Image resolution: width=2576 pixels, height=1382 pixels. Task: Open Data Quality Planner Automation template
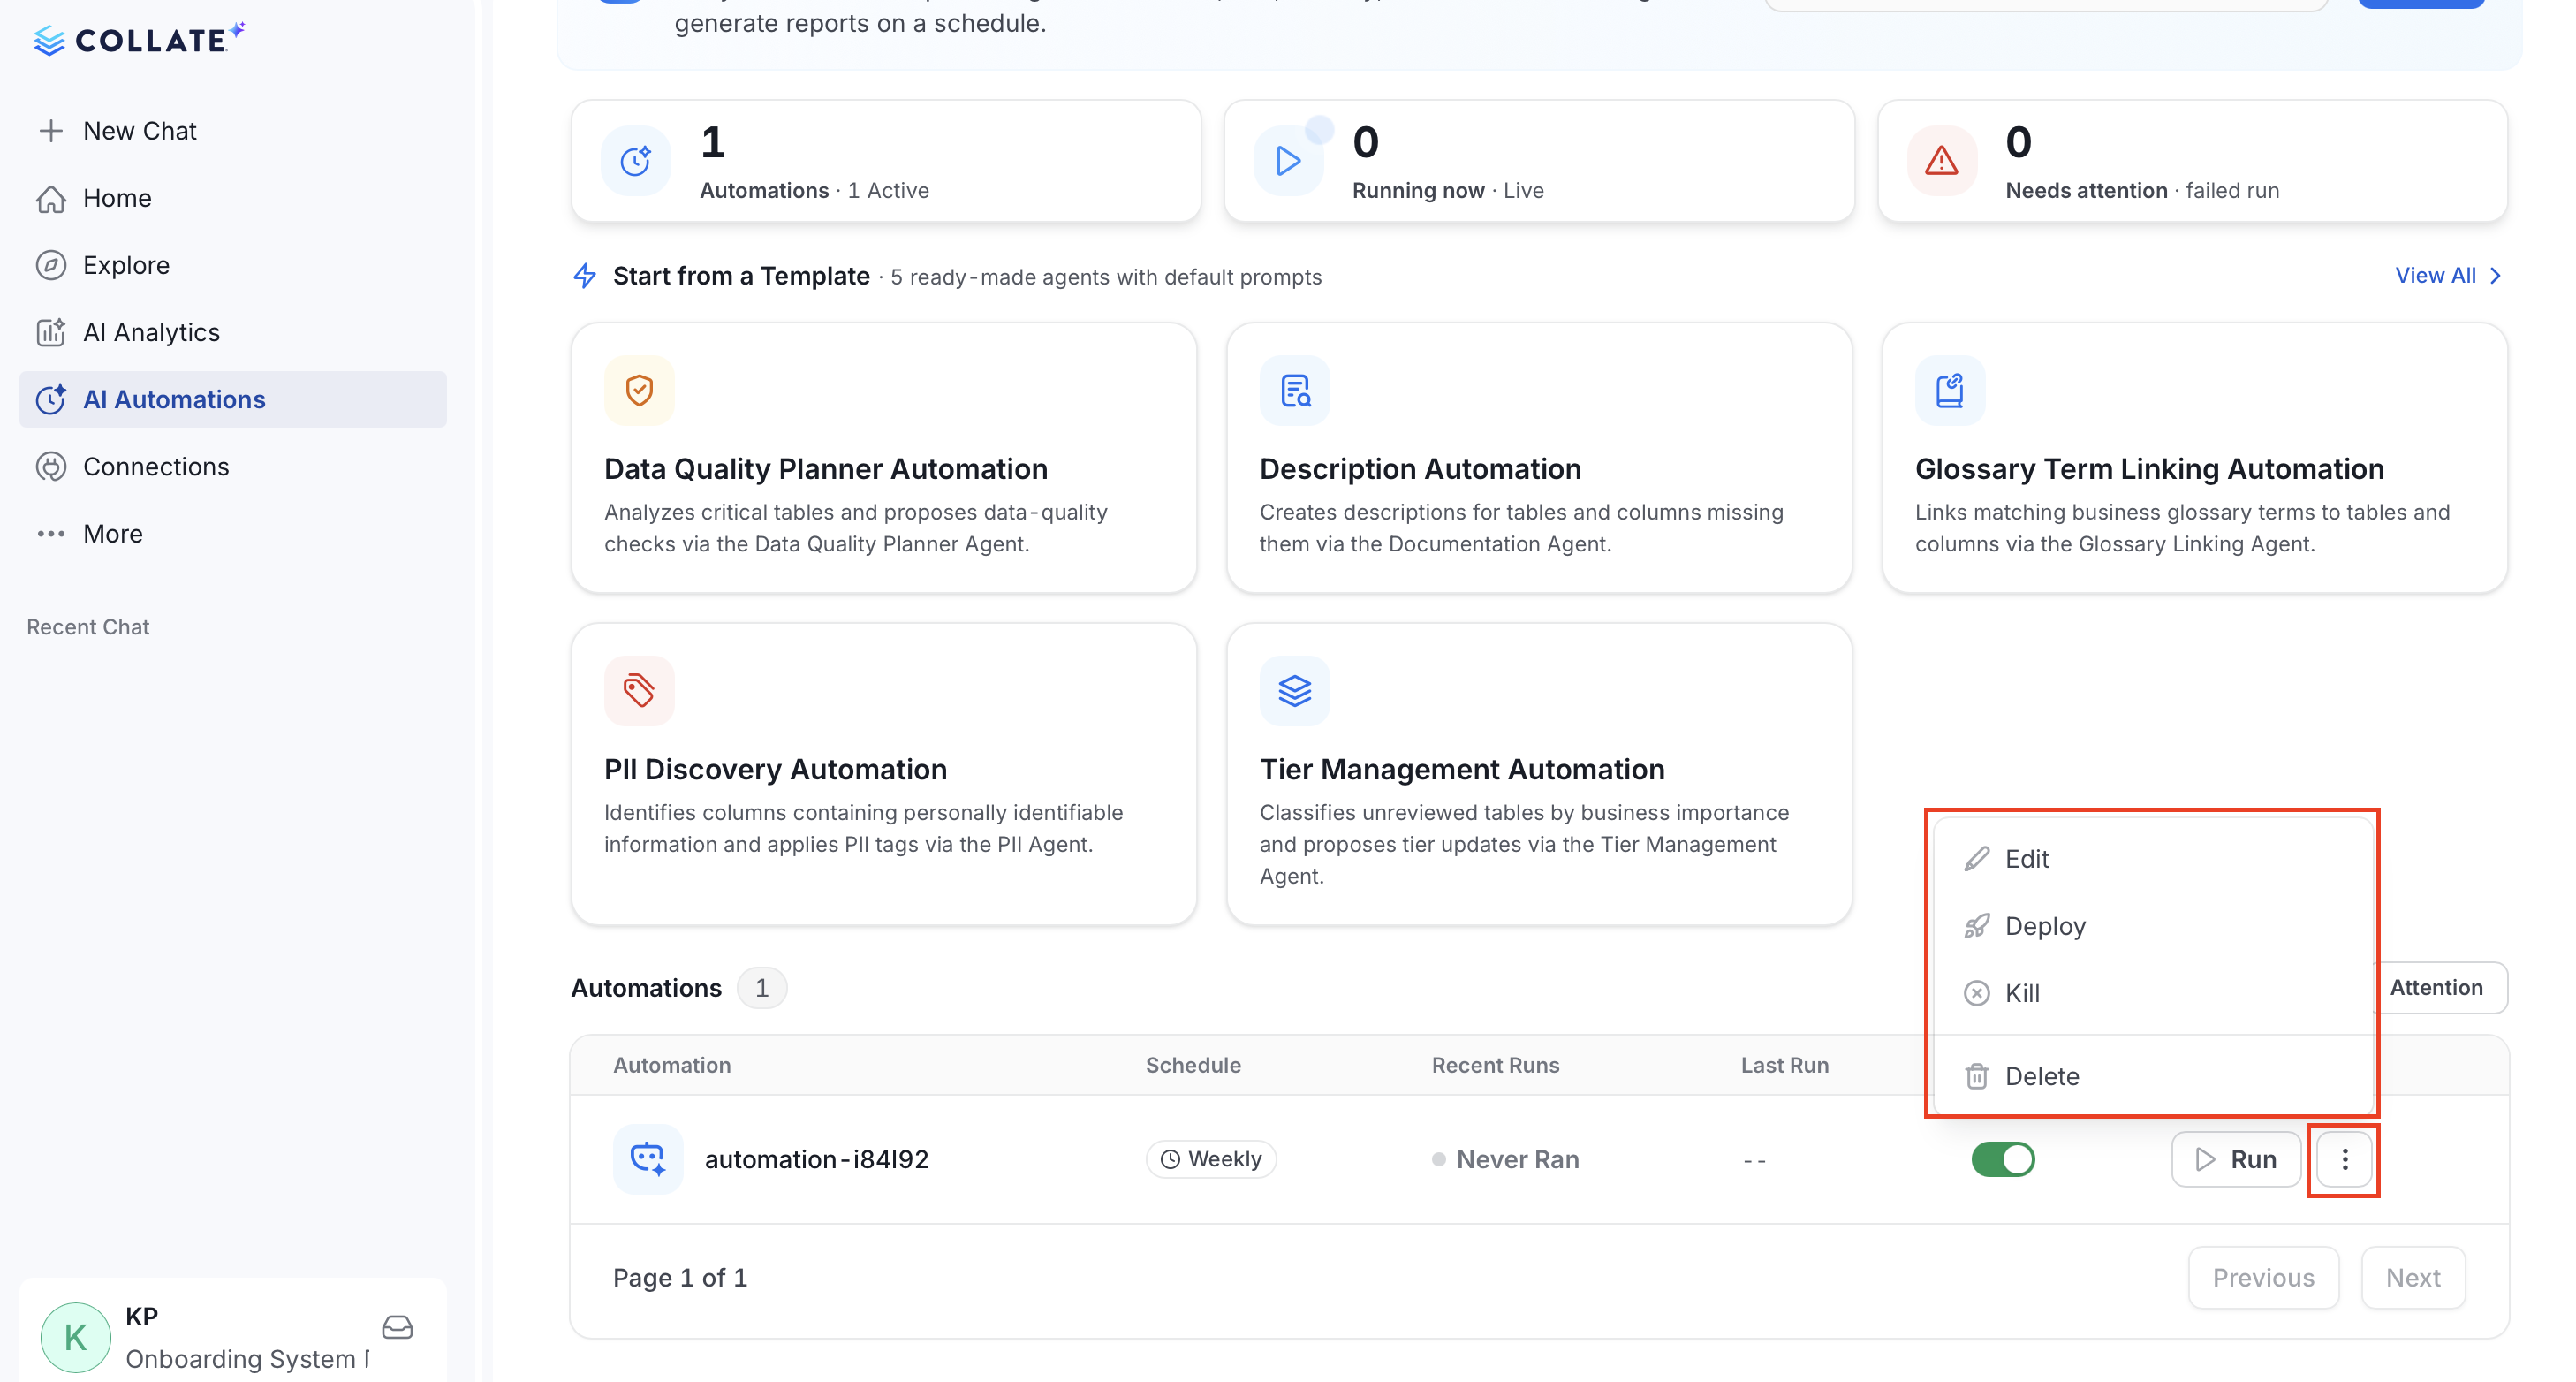884,458
